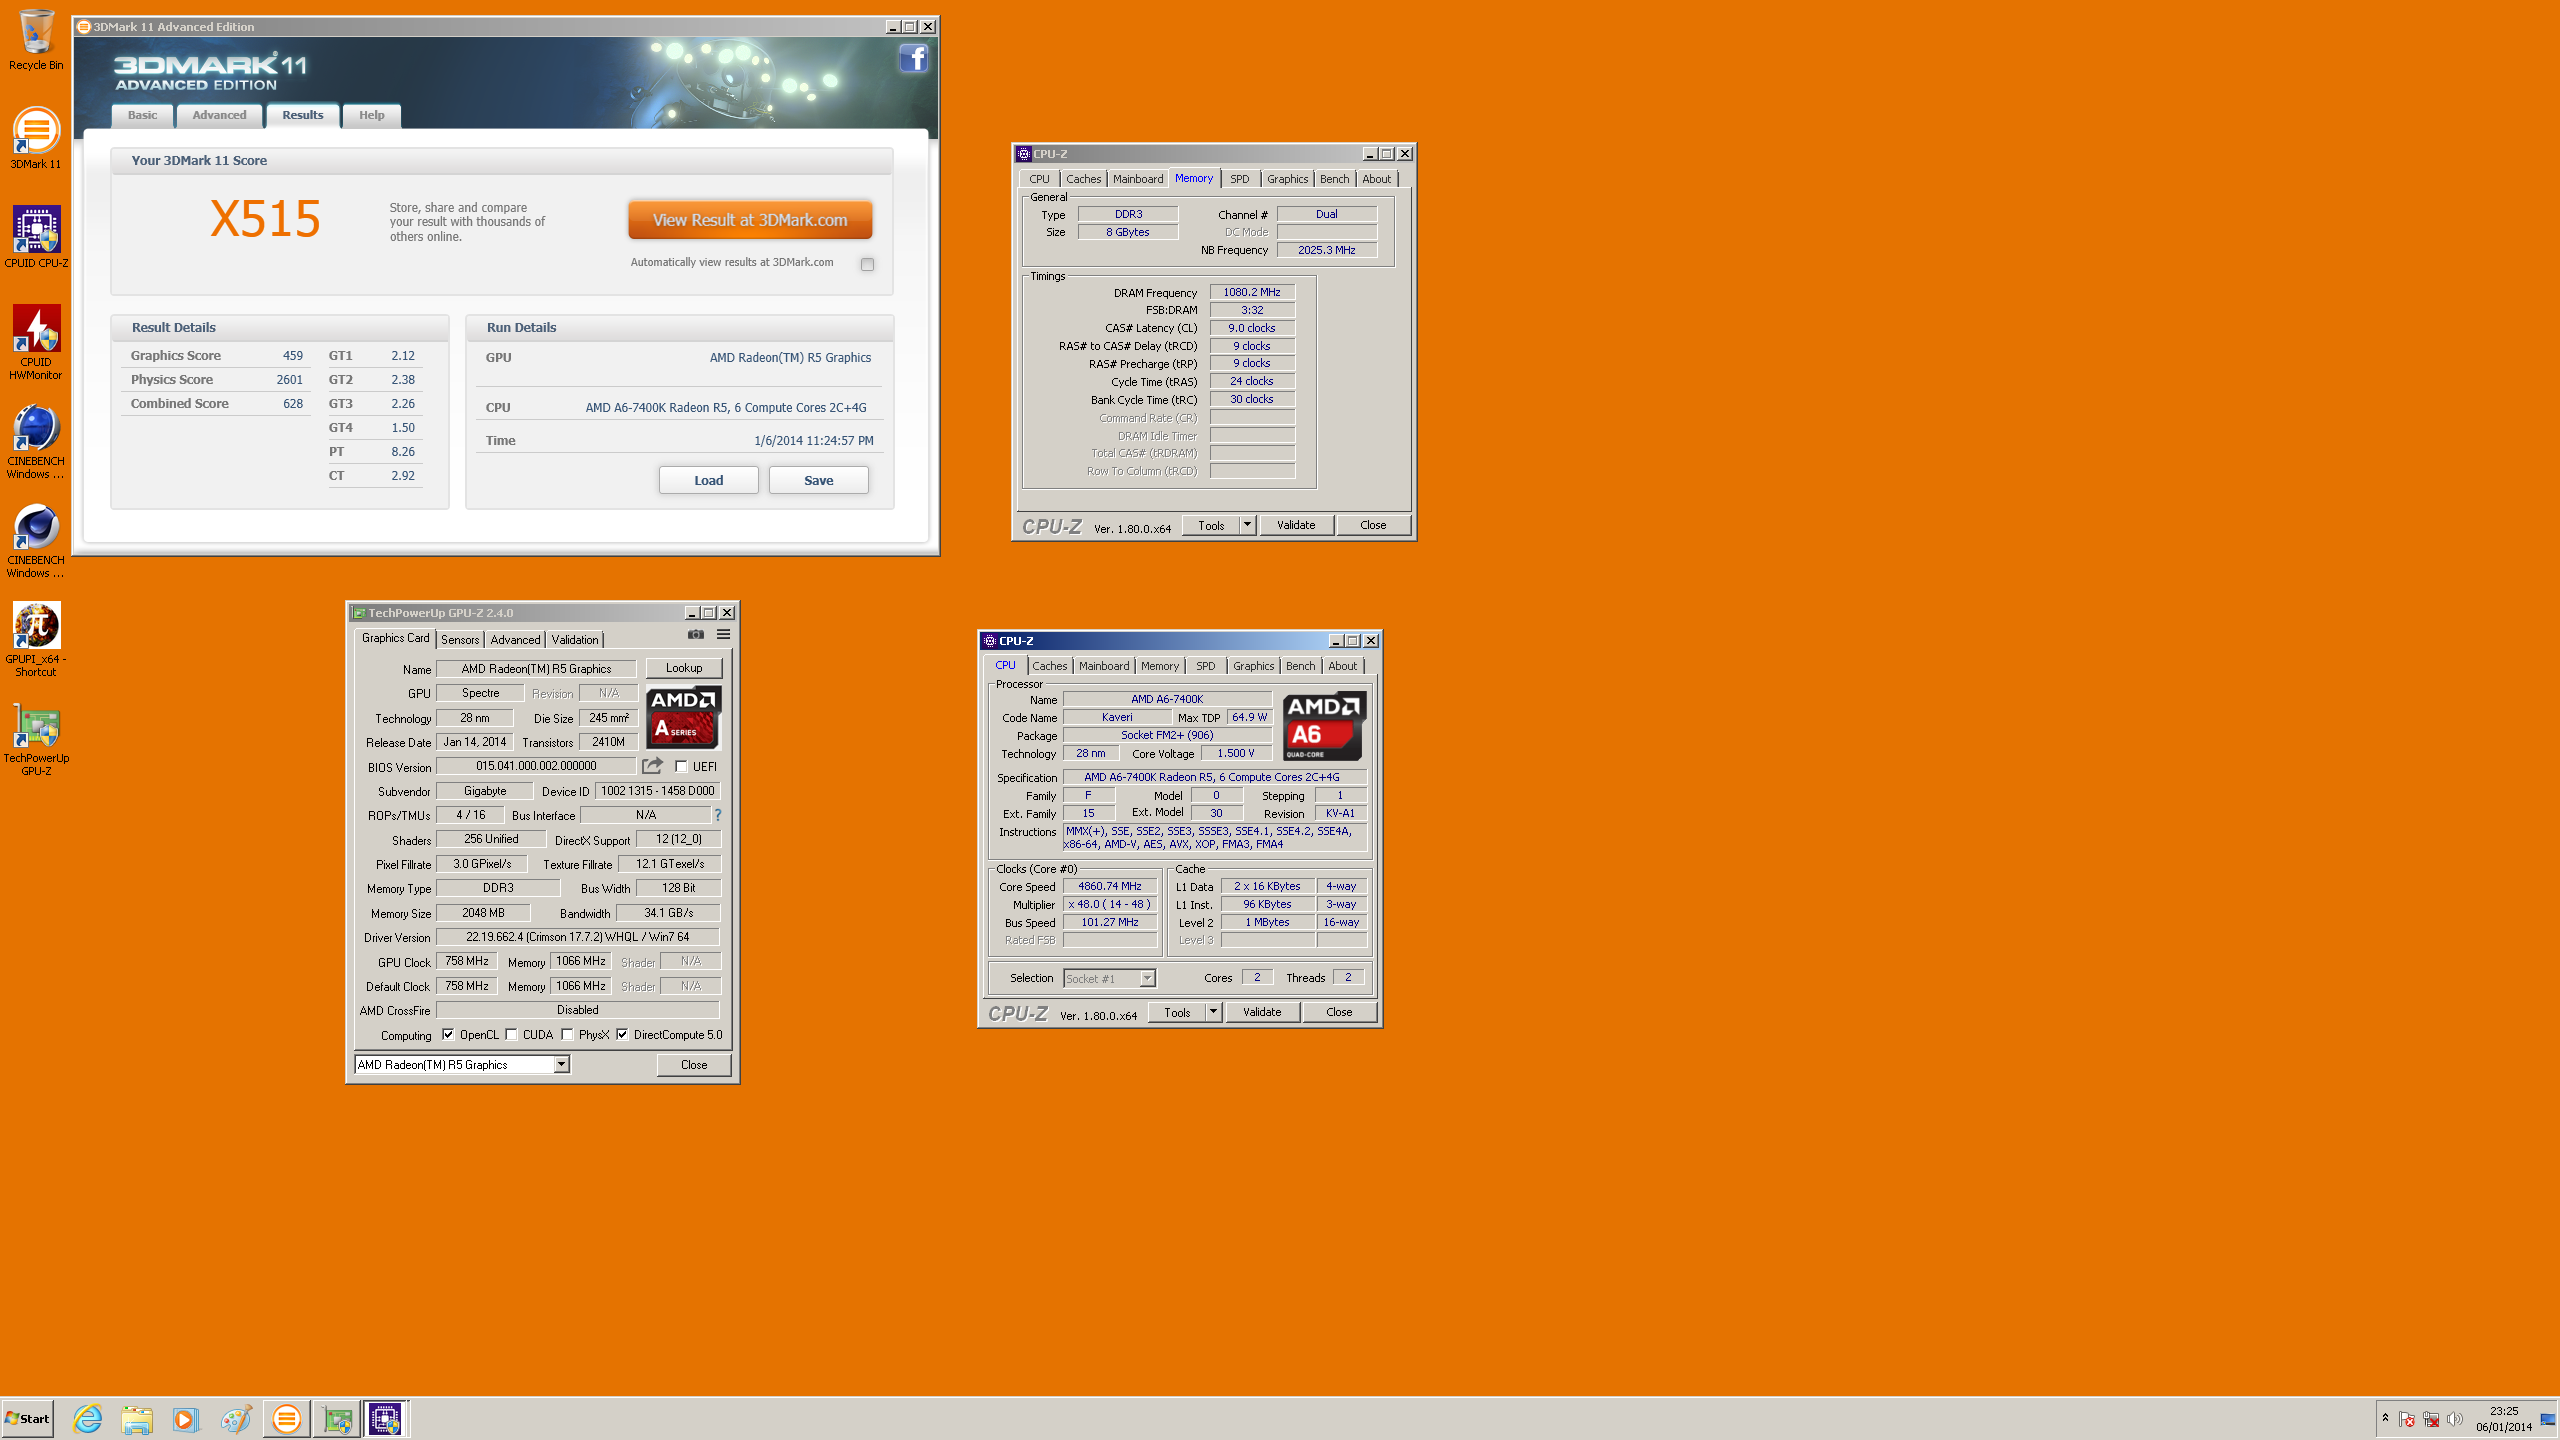Open Paint from the taskbar

(x=236, y=1419)
